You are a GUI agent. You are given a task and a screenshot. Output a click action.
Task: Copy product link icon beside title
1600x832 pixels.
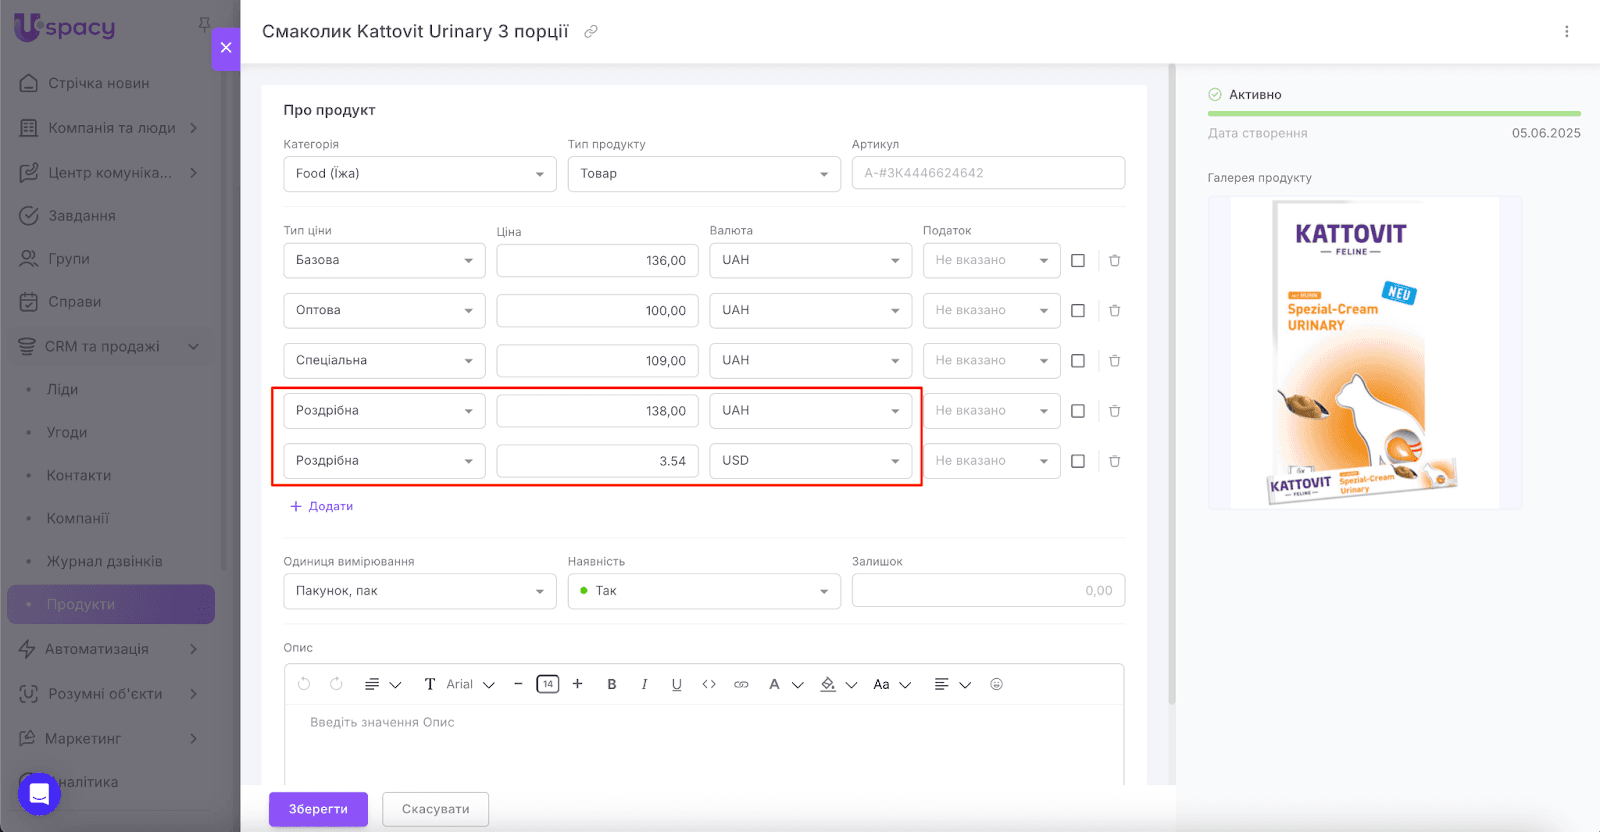click(591, 32)
